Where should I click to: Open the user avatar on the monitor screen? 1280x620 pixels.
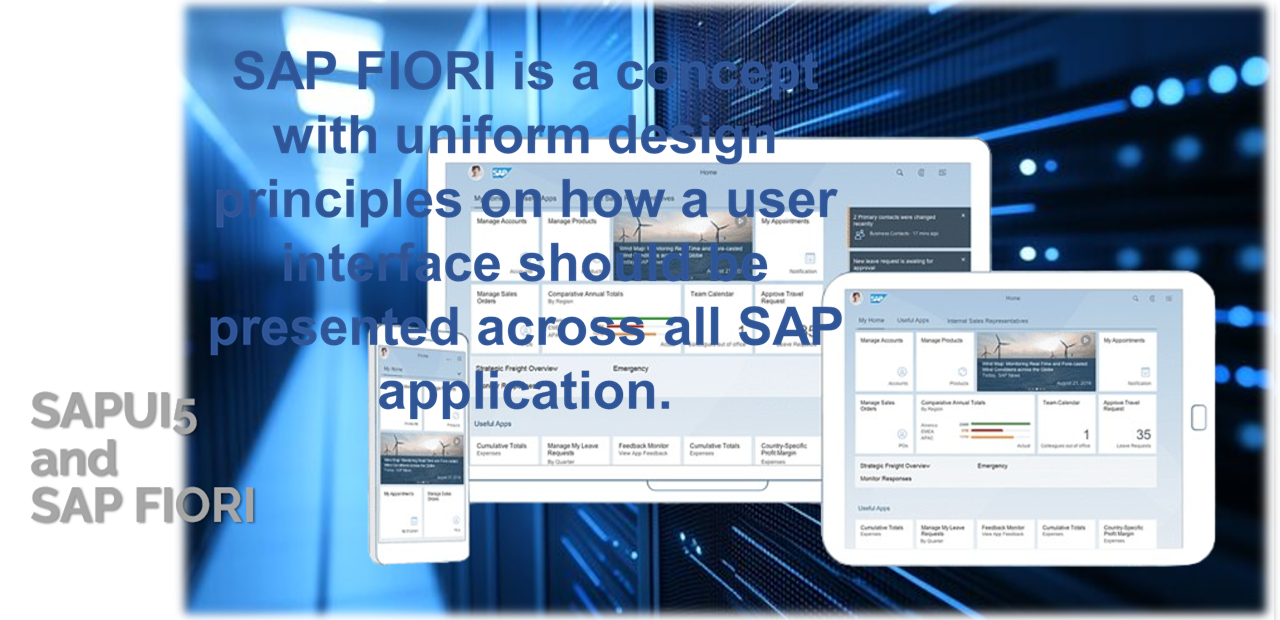[476, 172]
